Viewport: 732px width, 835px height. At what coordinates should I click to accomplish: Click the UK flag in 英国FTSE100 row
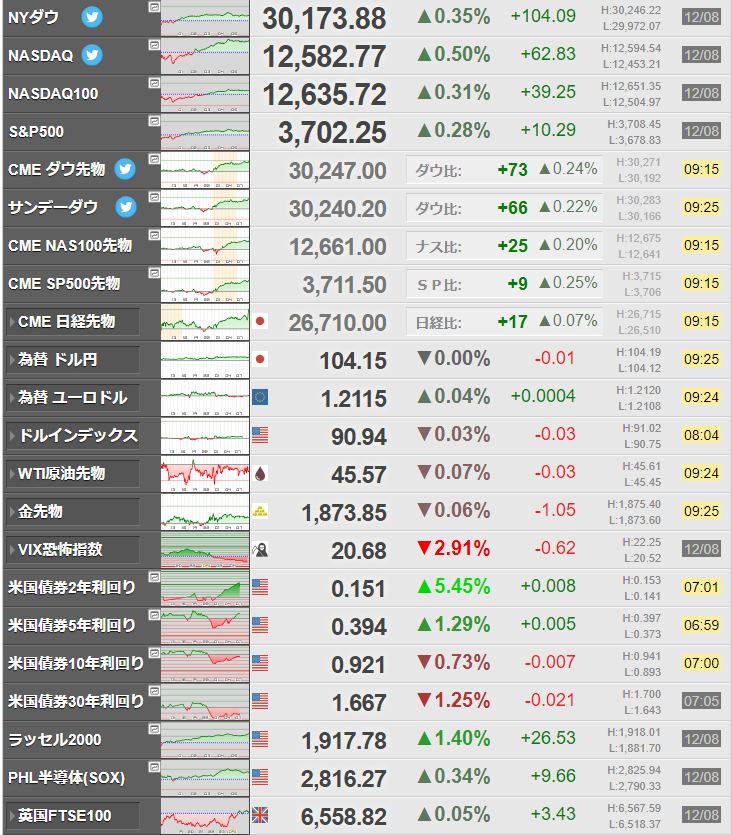[x=260, y=815]
